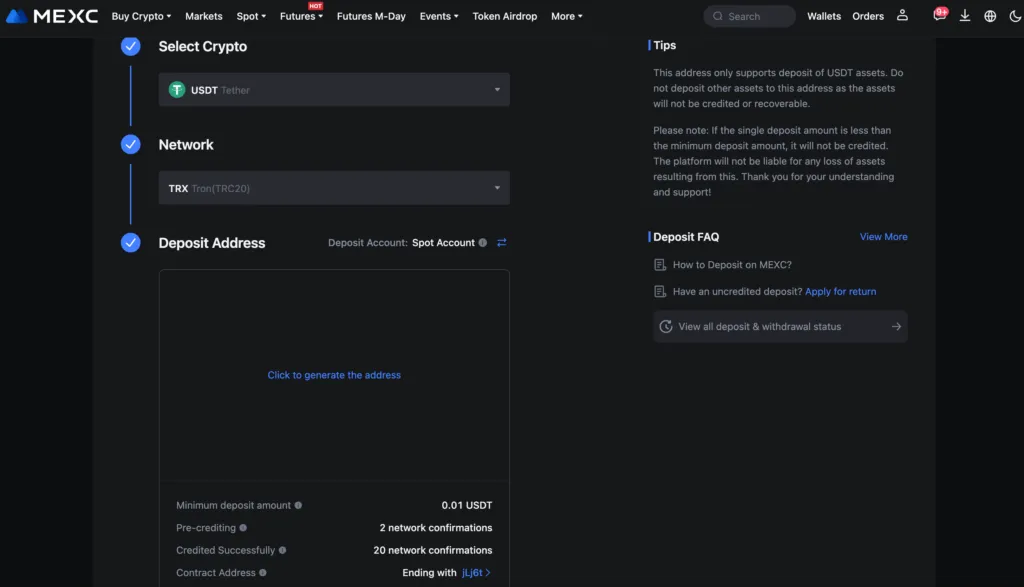Click the swap icon beside Spot Account
The image size is (1024, 587).
pos(500,242)
